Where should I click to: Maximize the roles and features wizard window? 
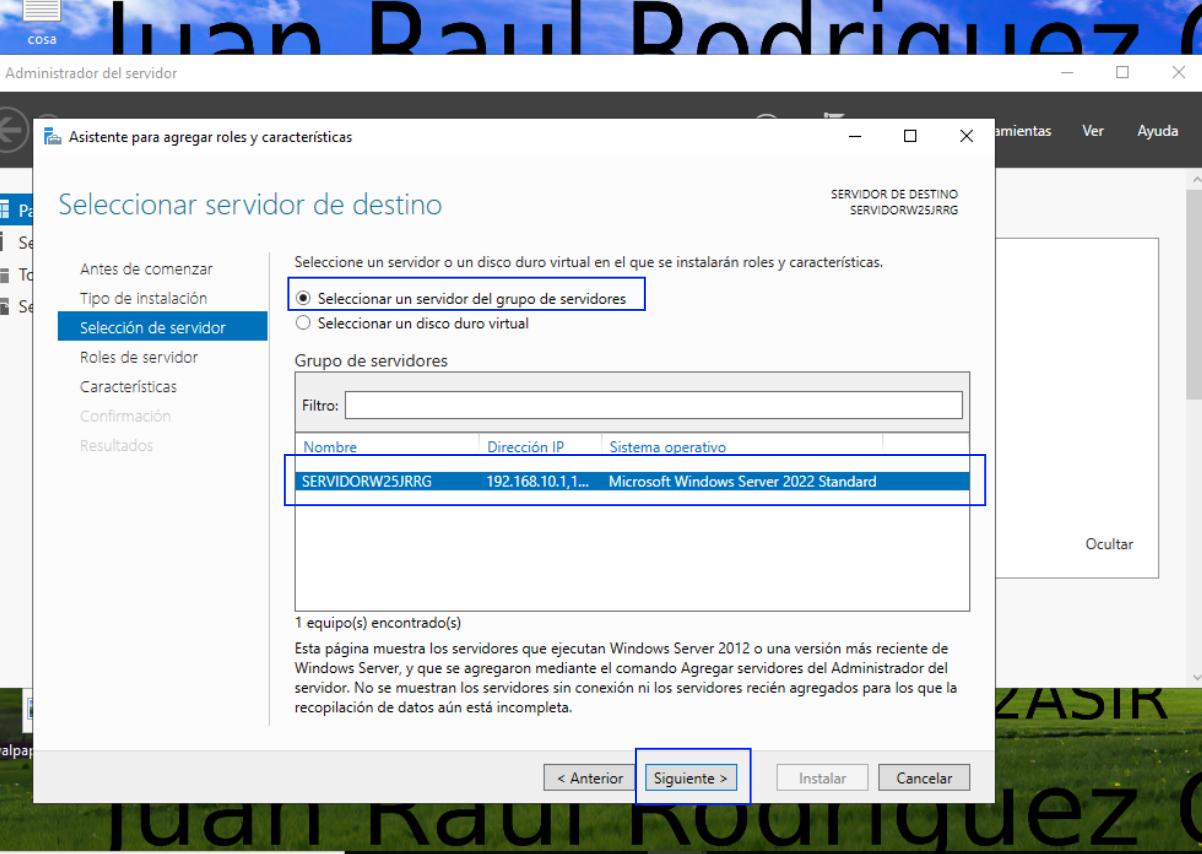(x=910, y=137)
